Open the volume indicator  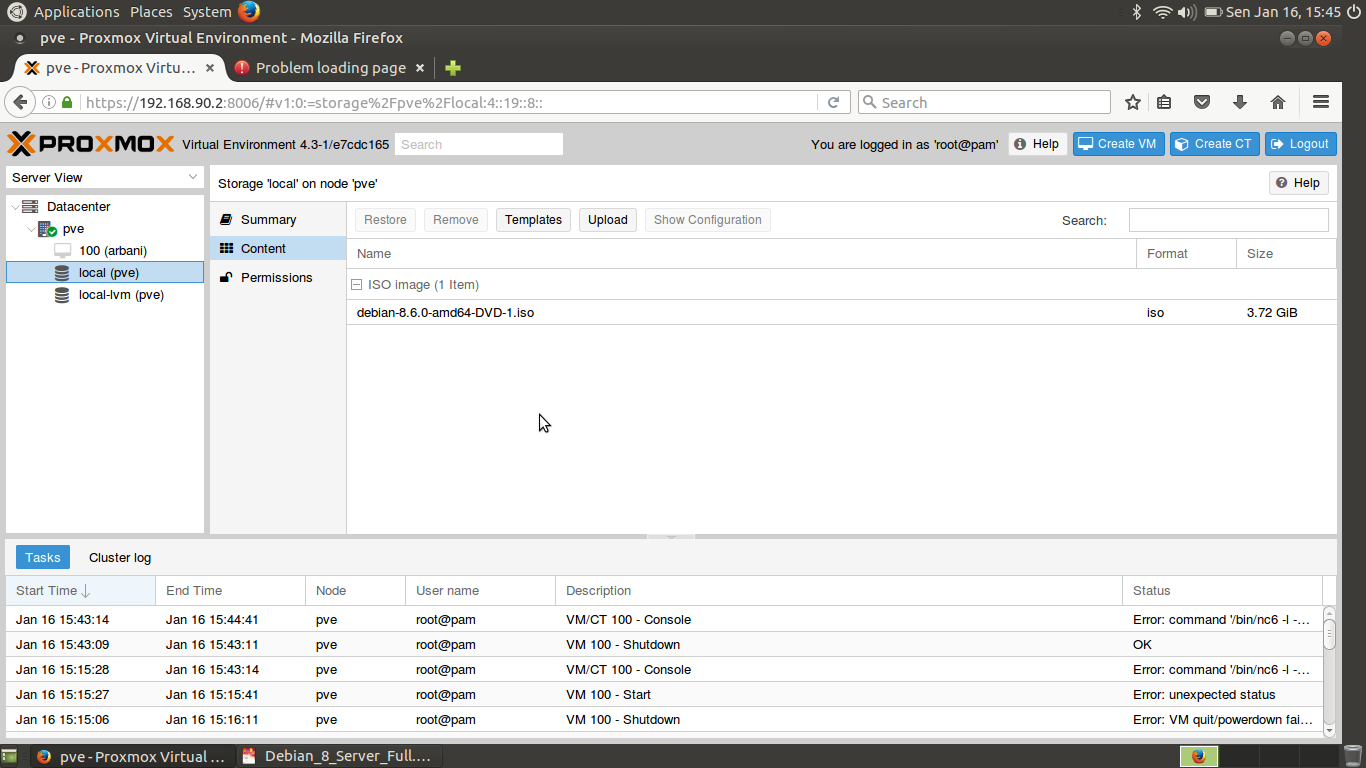click(1187, 12)
